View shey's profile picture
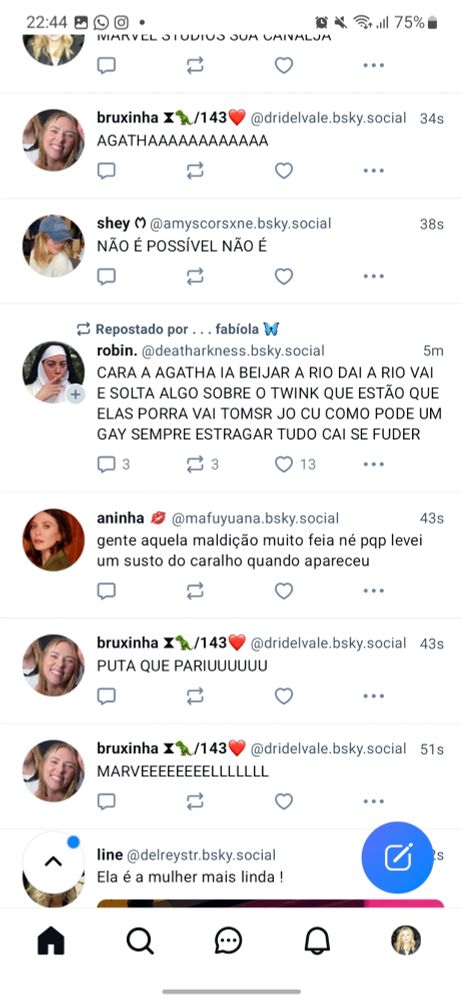Viewport: 462px width, 1000px height. pyautogui.click(x=54, y=246)
